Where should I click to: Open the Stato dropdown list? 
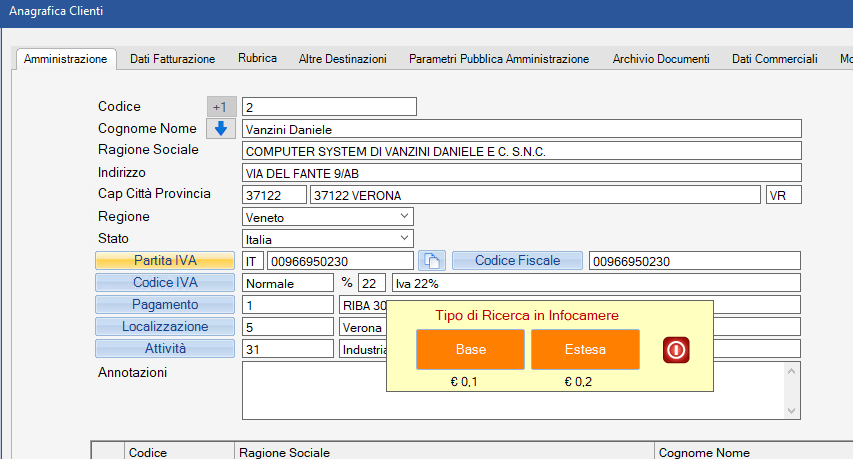tap(404, 239)
